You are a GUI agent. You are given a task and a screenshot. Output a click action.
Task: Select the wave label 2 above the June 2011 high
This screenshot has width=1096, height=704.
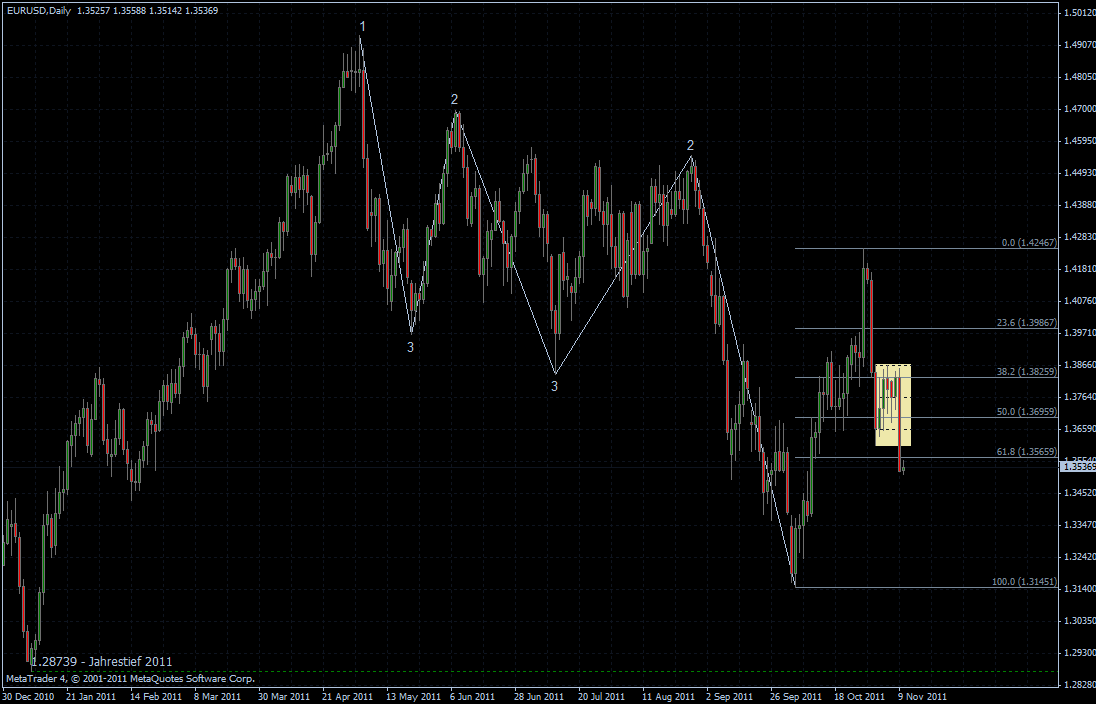click(454, 99)
